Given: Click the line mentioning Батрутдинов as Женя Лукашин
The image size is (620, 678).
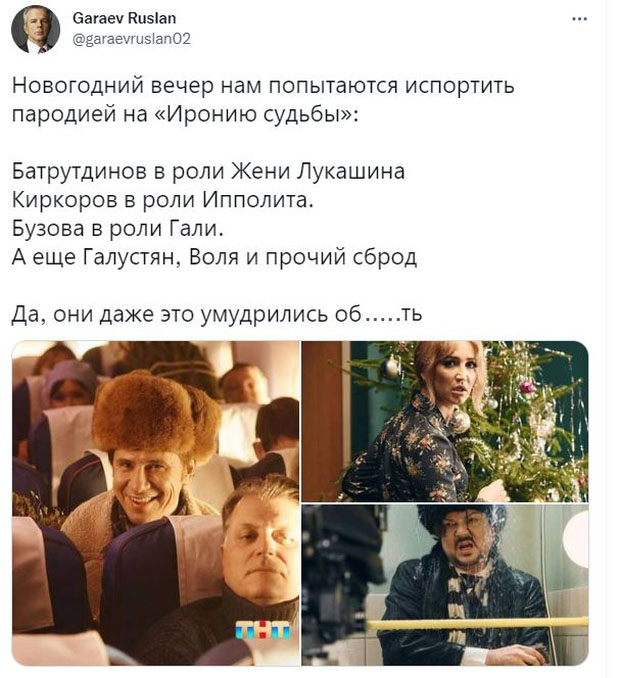Looking at the screenshot, I should (208, 171).
